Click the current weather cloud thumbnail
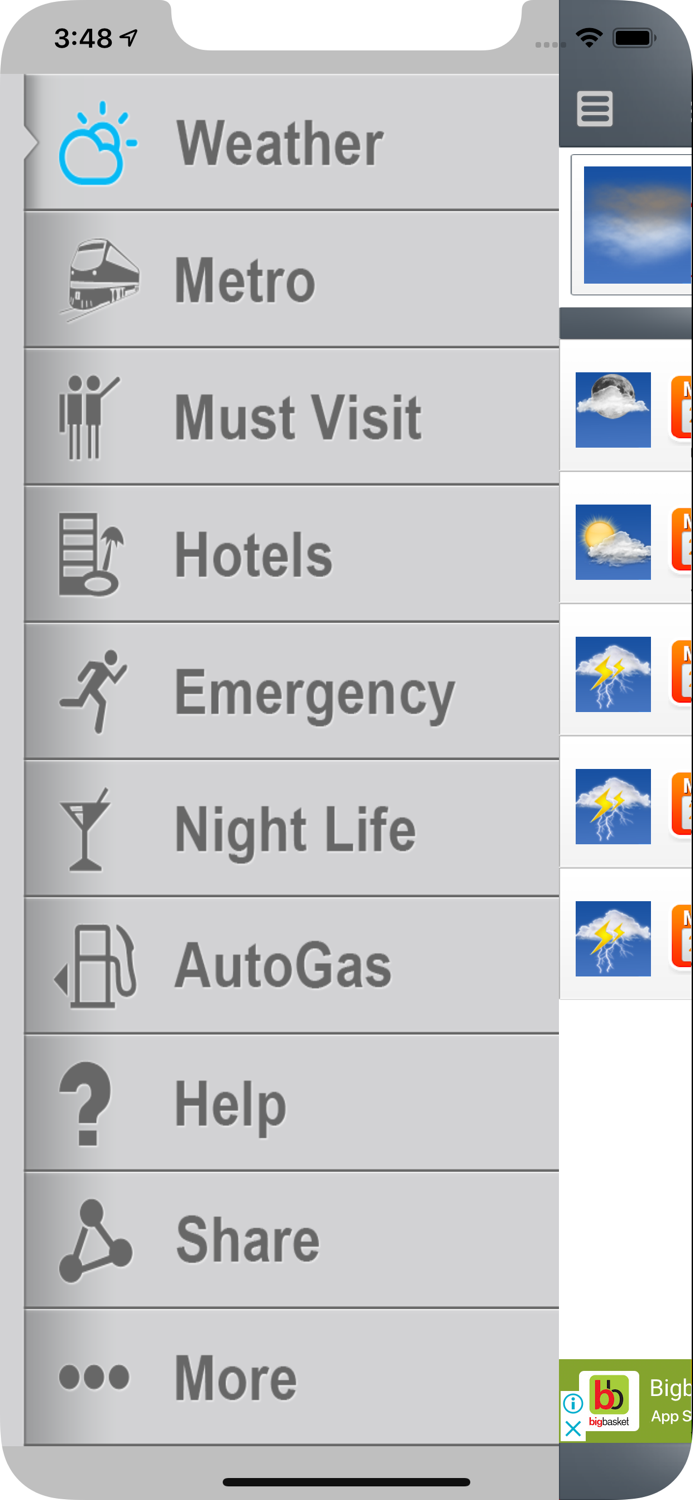Image resolution: width=693 pixels, height=1500 pixels. [x=636, y=223]
